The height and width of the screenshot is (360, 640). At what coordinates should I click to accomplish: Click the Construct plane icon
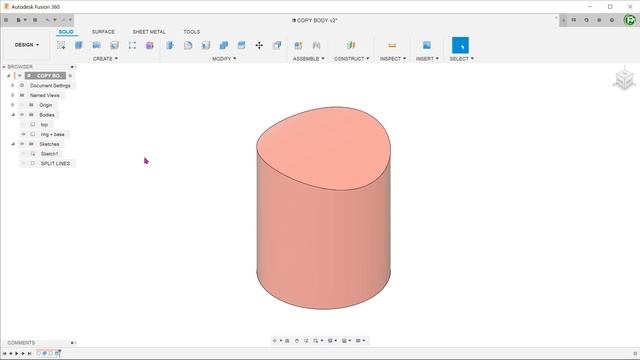pyautogui.click(x=351, y=45)
